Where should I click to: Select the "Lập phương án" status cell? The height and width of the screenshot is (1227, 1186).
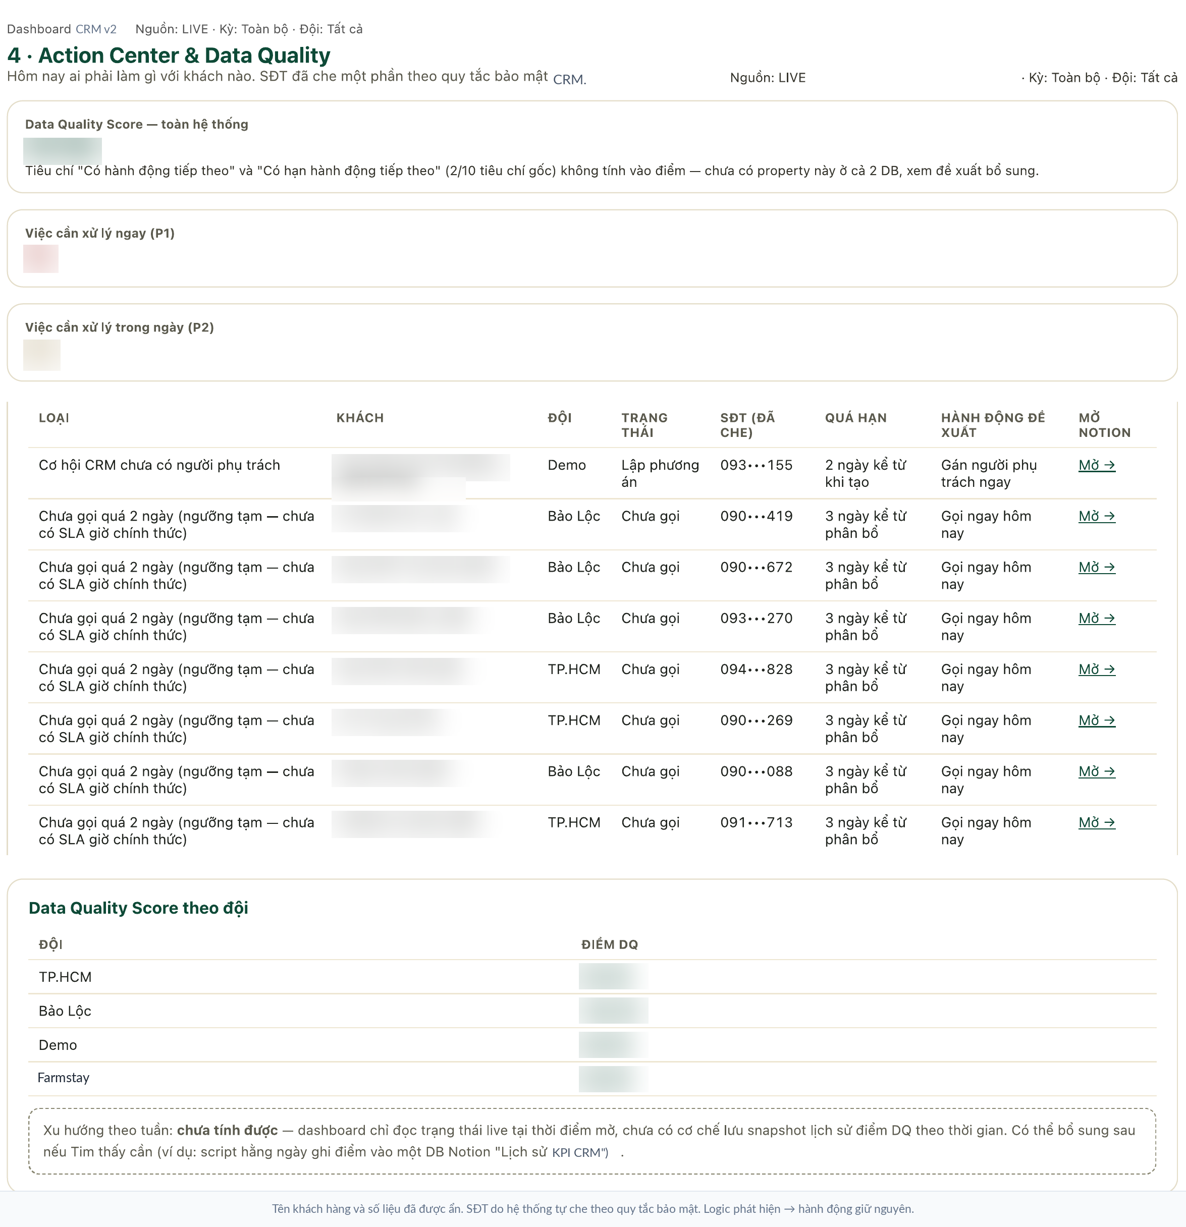[x=660, y=473]
